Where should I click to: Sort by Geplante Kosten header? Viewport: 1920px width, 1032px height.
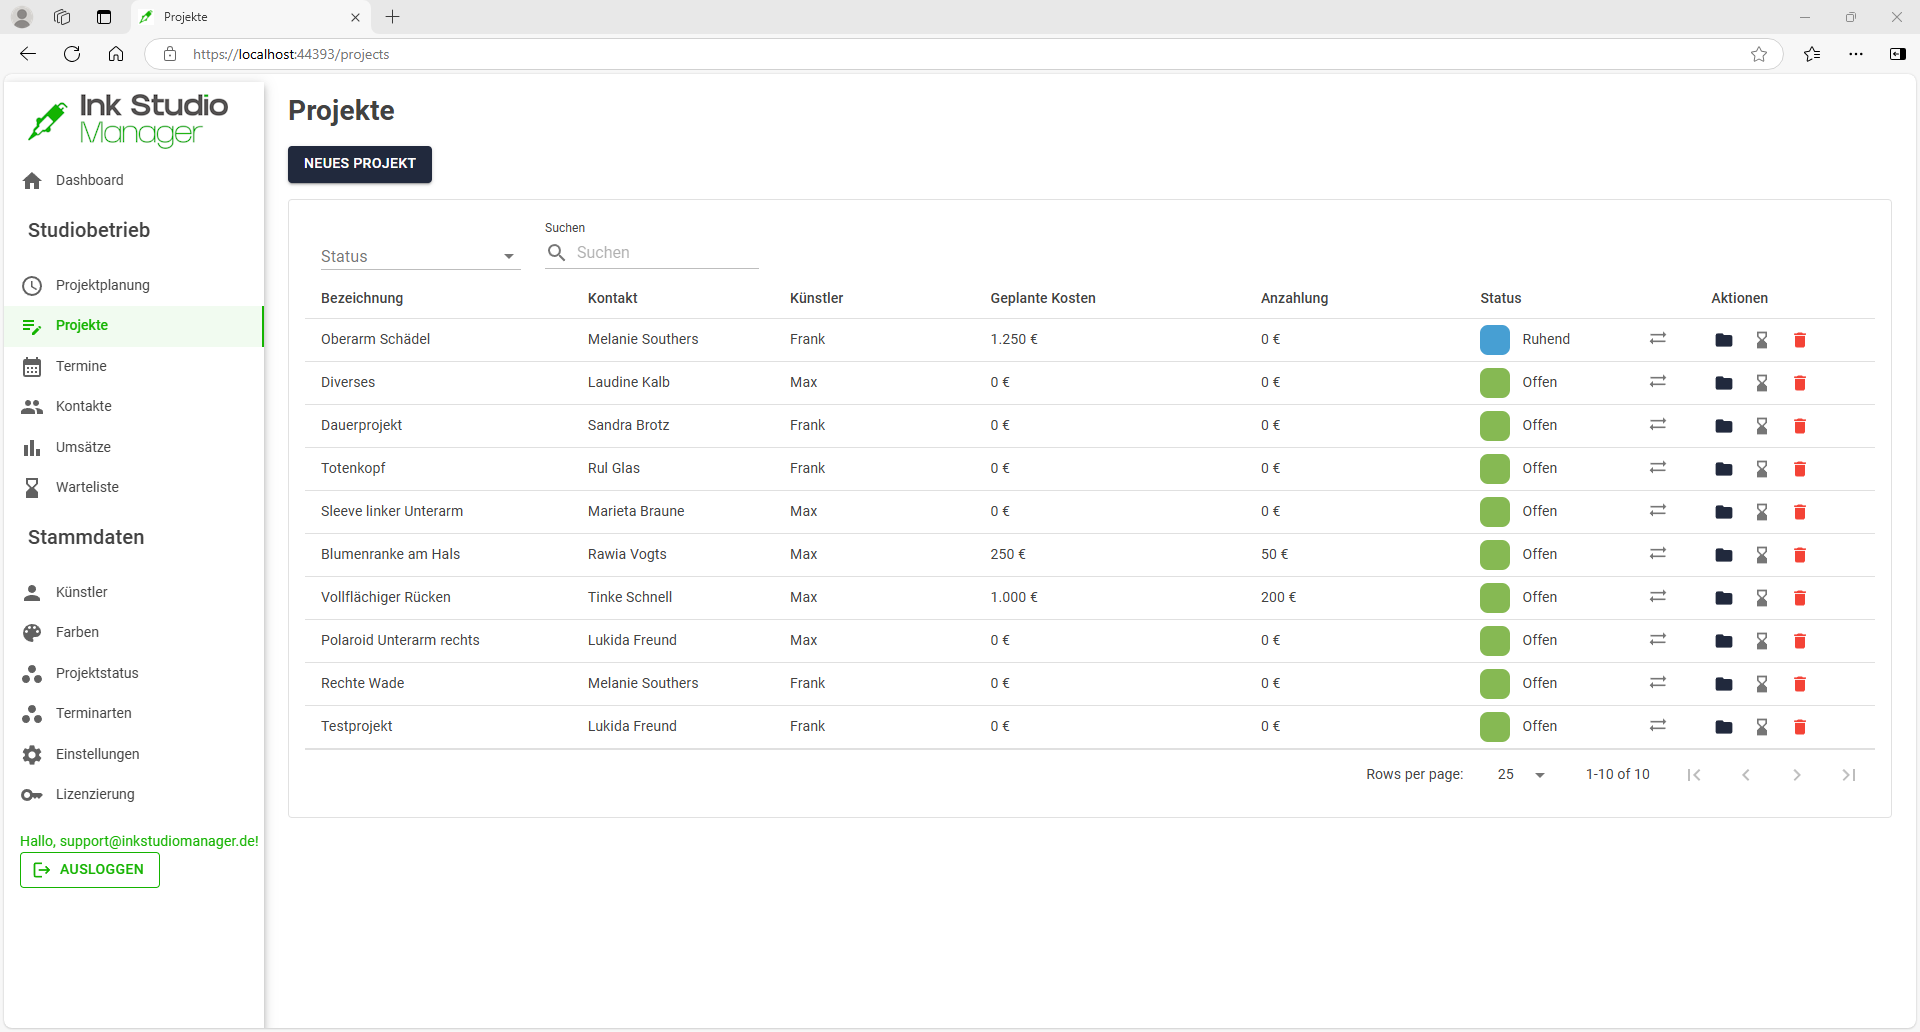click(1043, 298)
